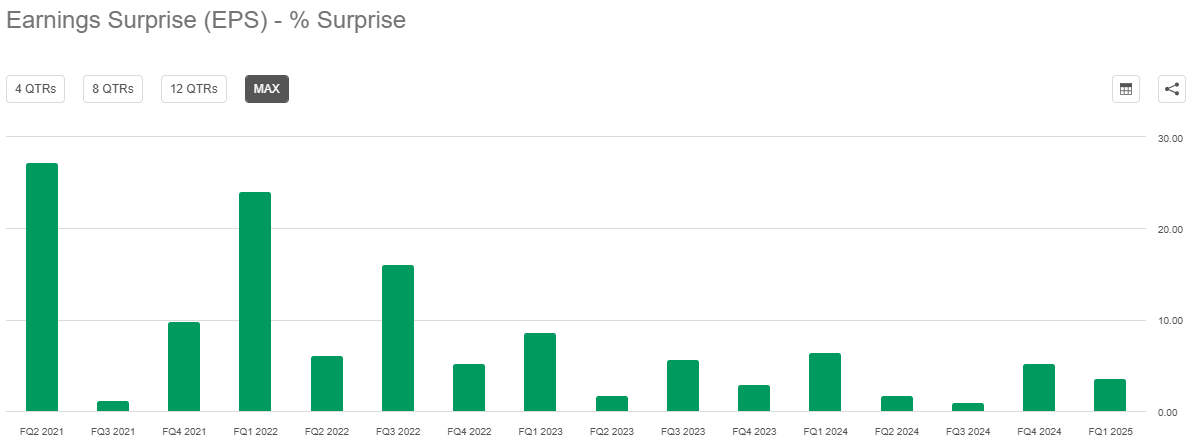Click the FQ3 2022 bar
1204x446 pixels.
tap(397, 338)
